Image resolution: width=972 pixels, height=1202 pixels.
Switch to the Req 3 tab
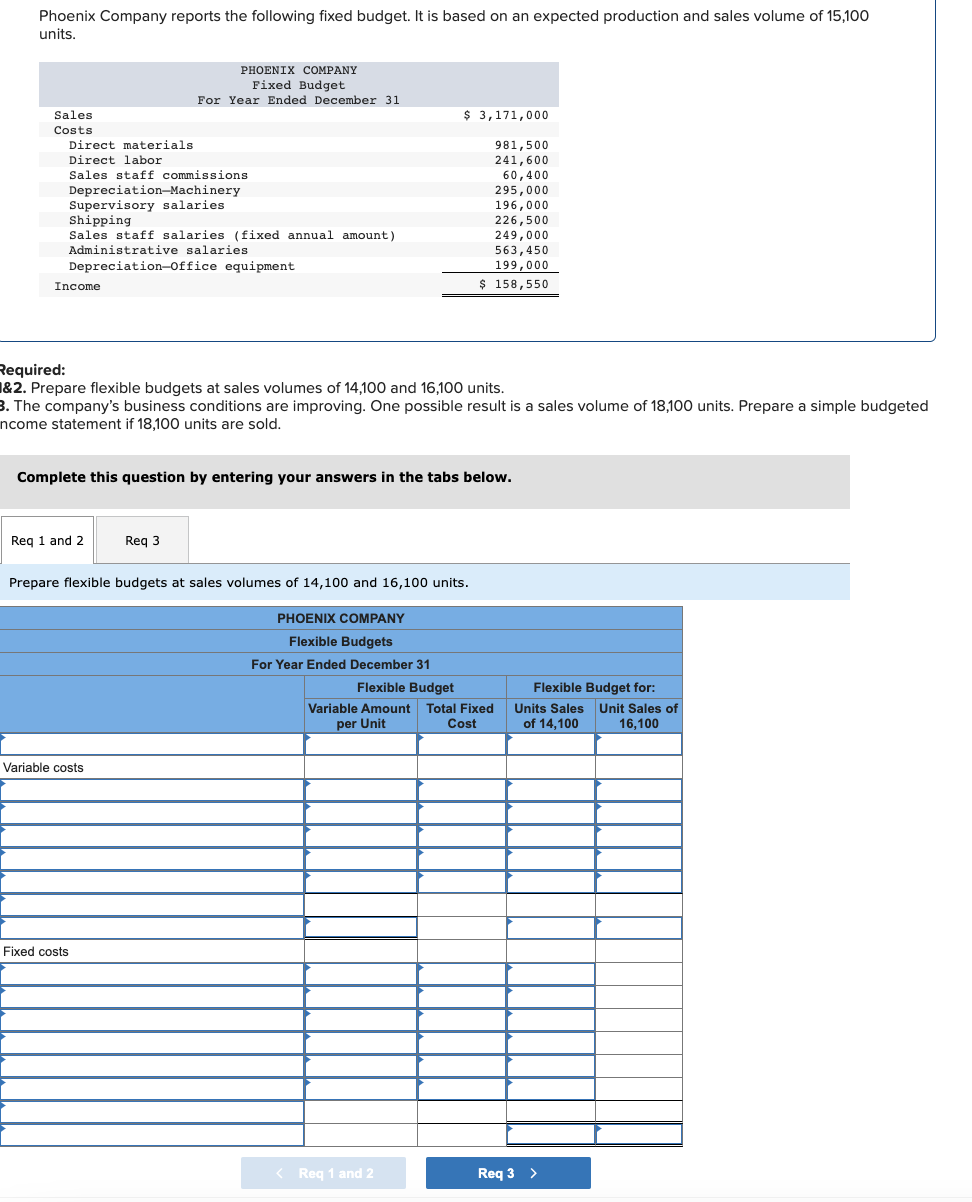tap(142, 541)
